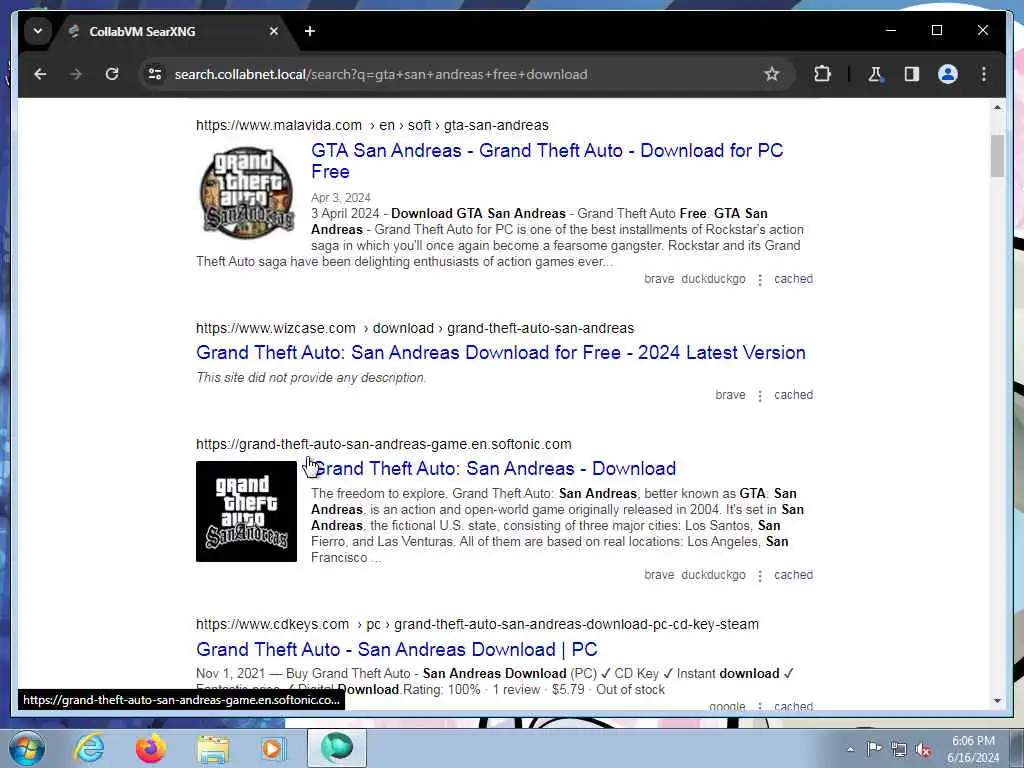Open a new browser tab
1024x768 pixels.
coord(310,31)
